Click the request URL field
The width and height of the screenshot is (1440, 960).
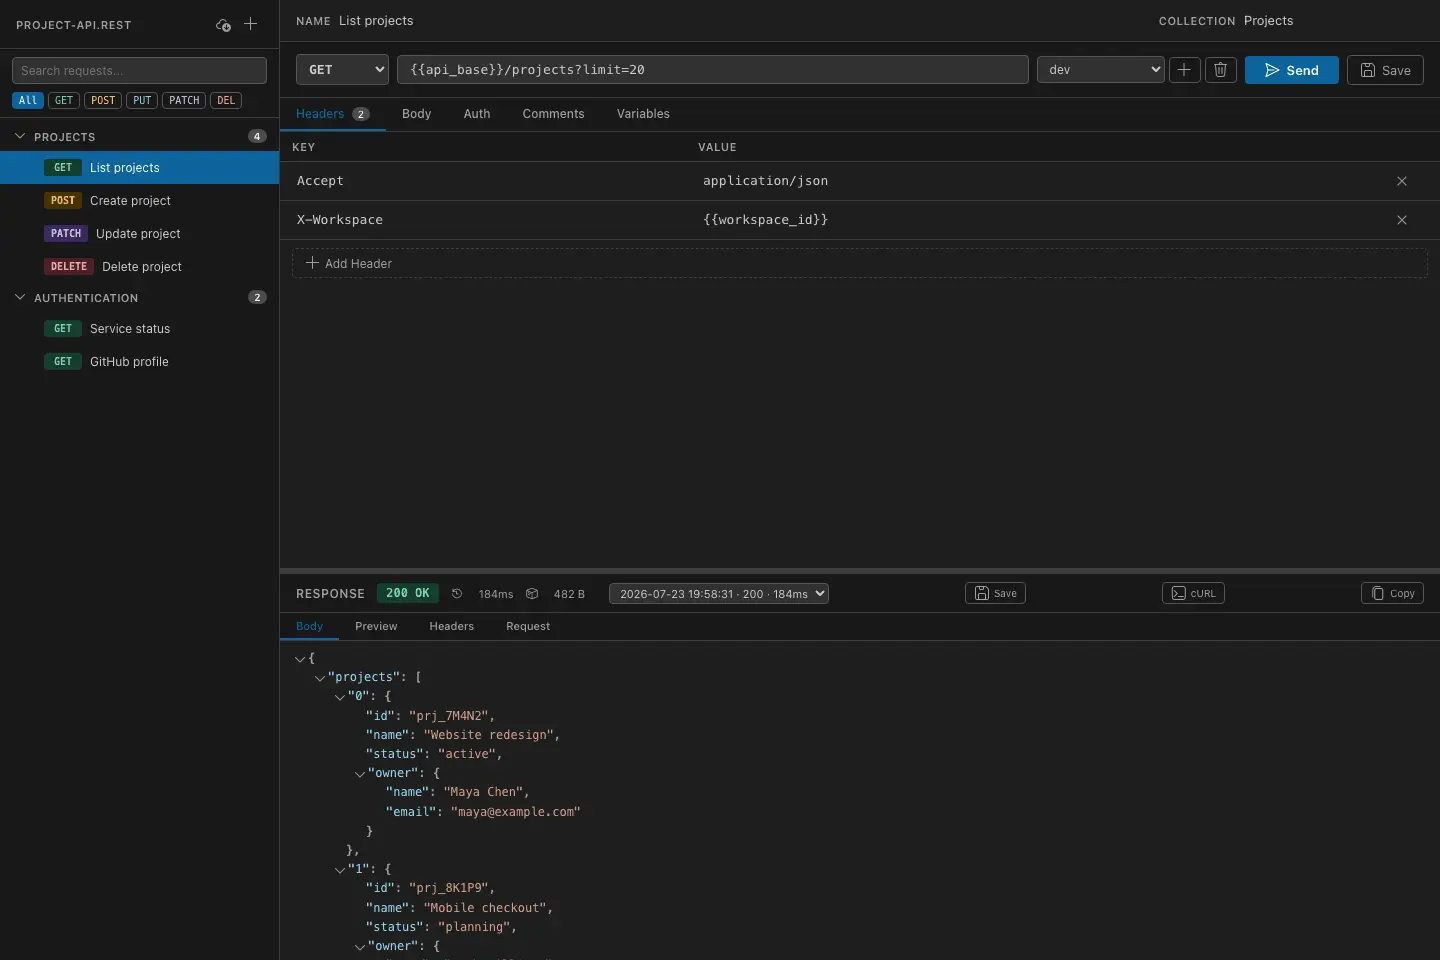pos(713,70)
